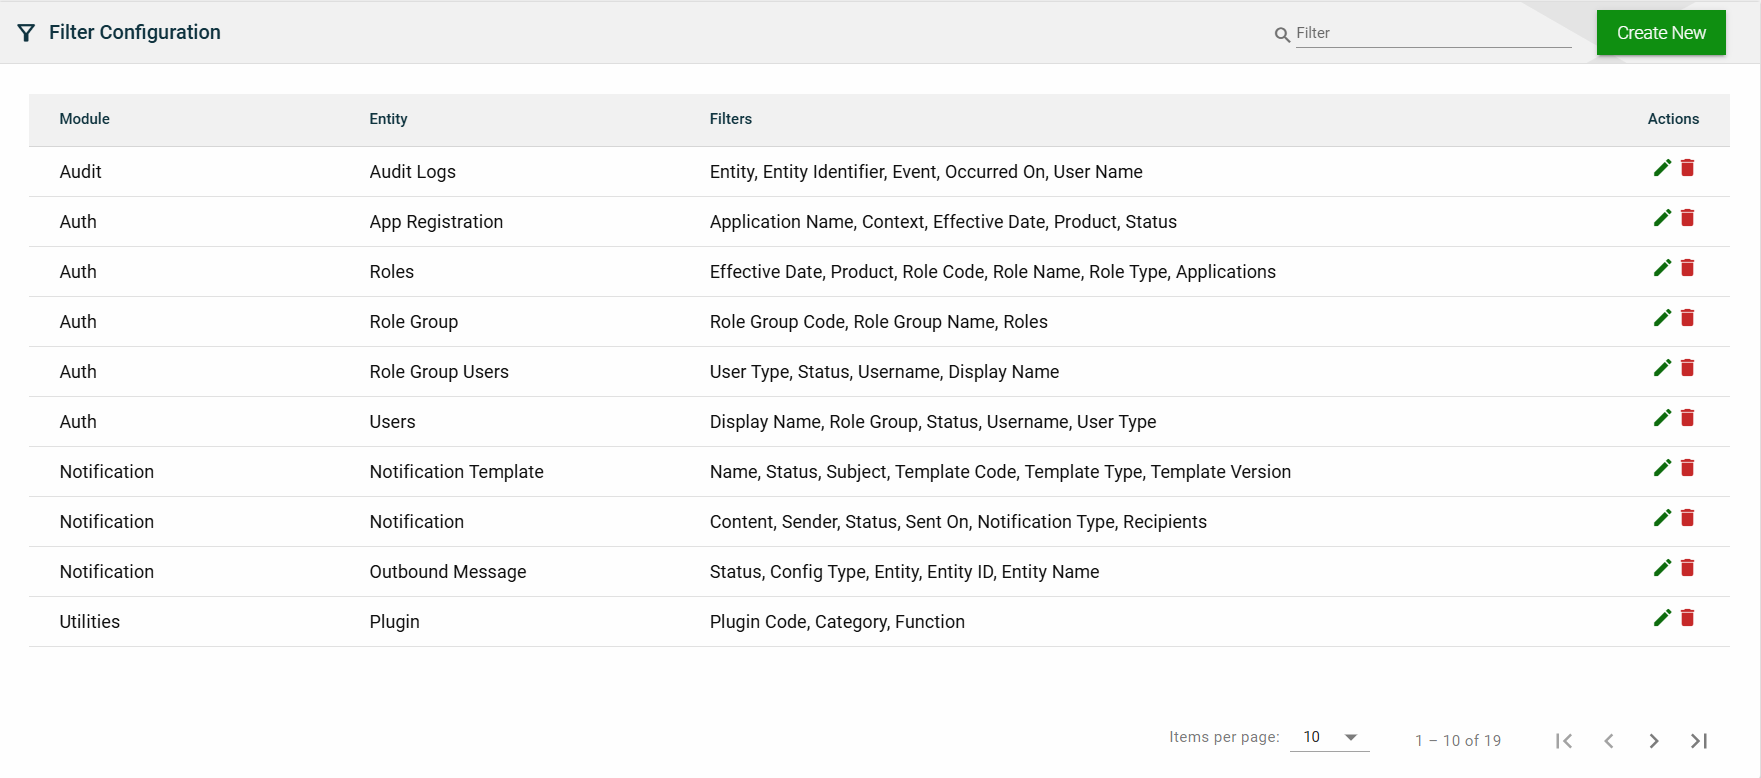Image resolution: width=1761 pixels, height=778 pixels.
Task: Sort by the Module column header
Action: tap(85, 119)
